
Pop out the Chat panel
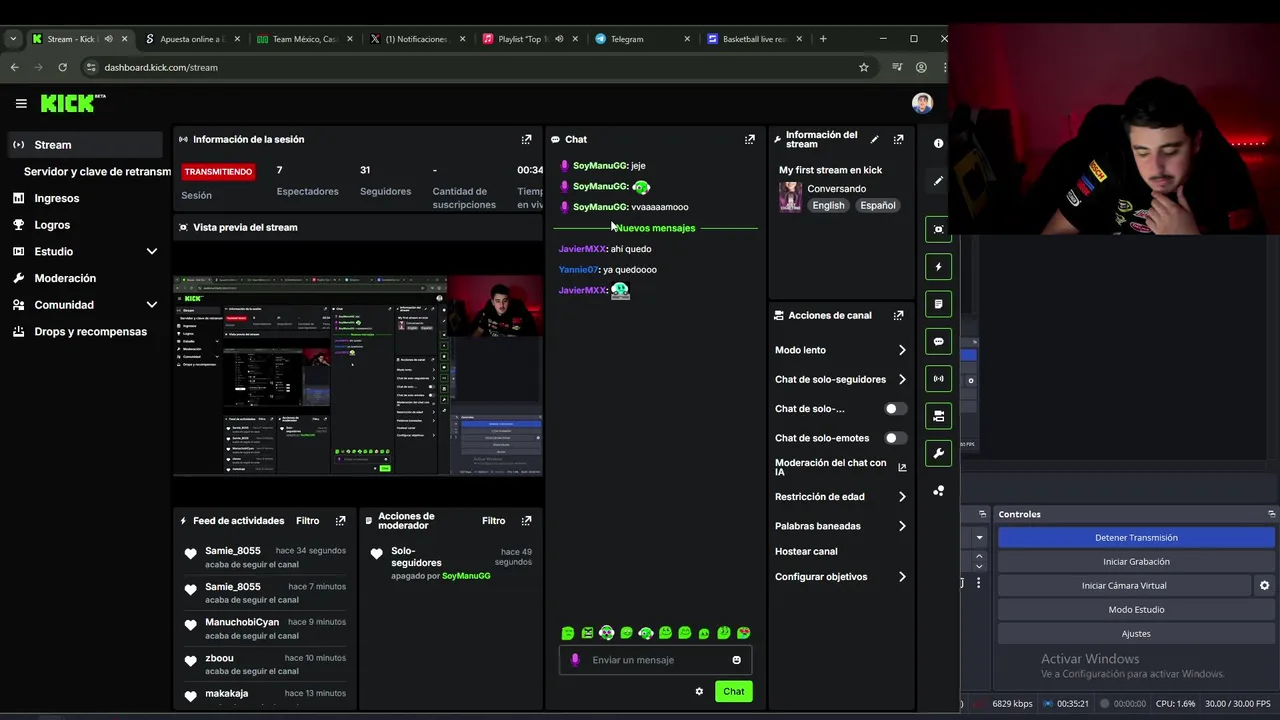coord(749,140)
